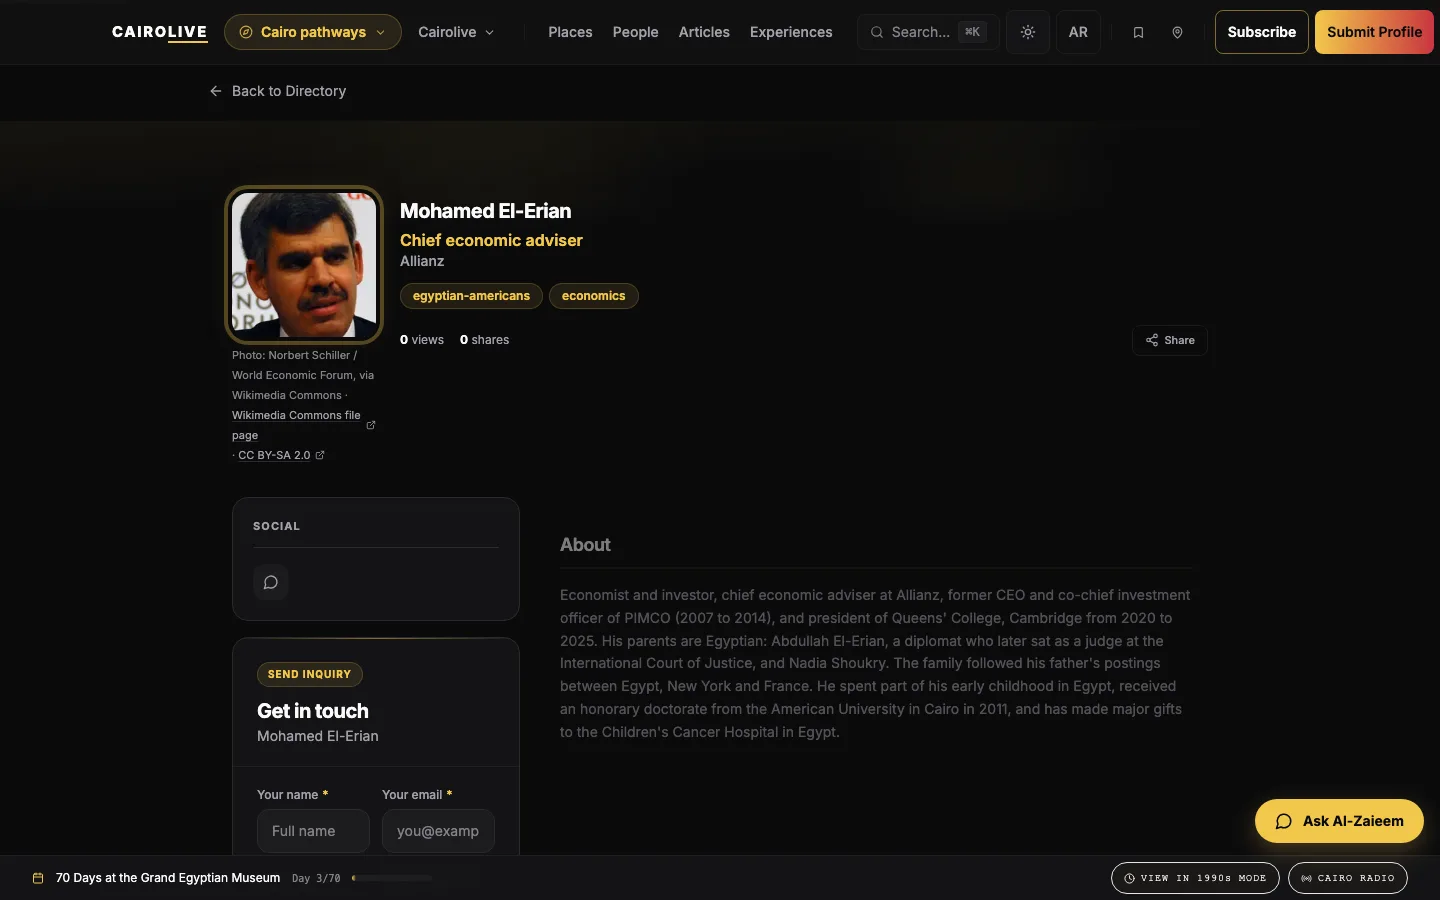Open Mohamed El-Erian's profile photo
The image size is (1440, 900).
click(304, 264)
